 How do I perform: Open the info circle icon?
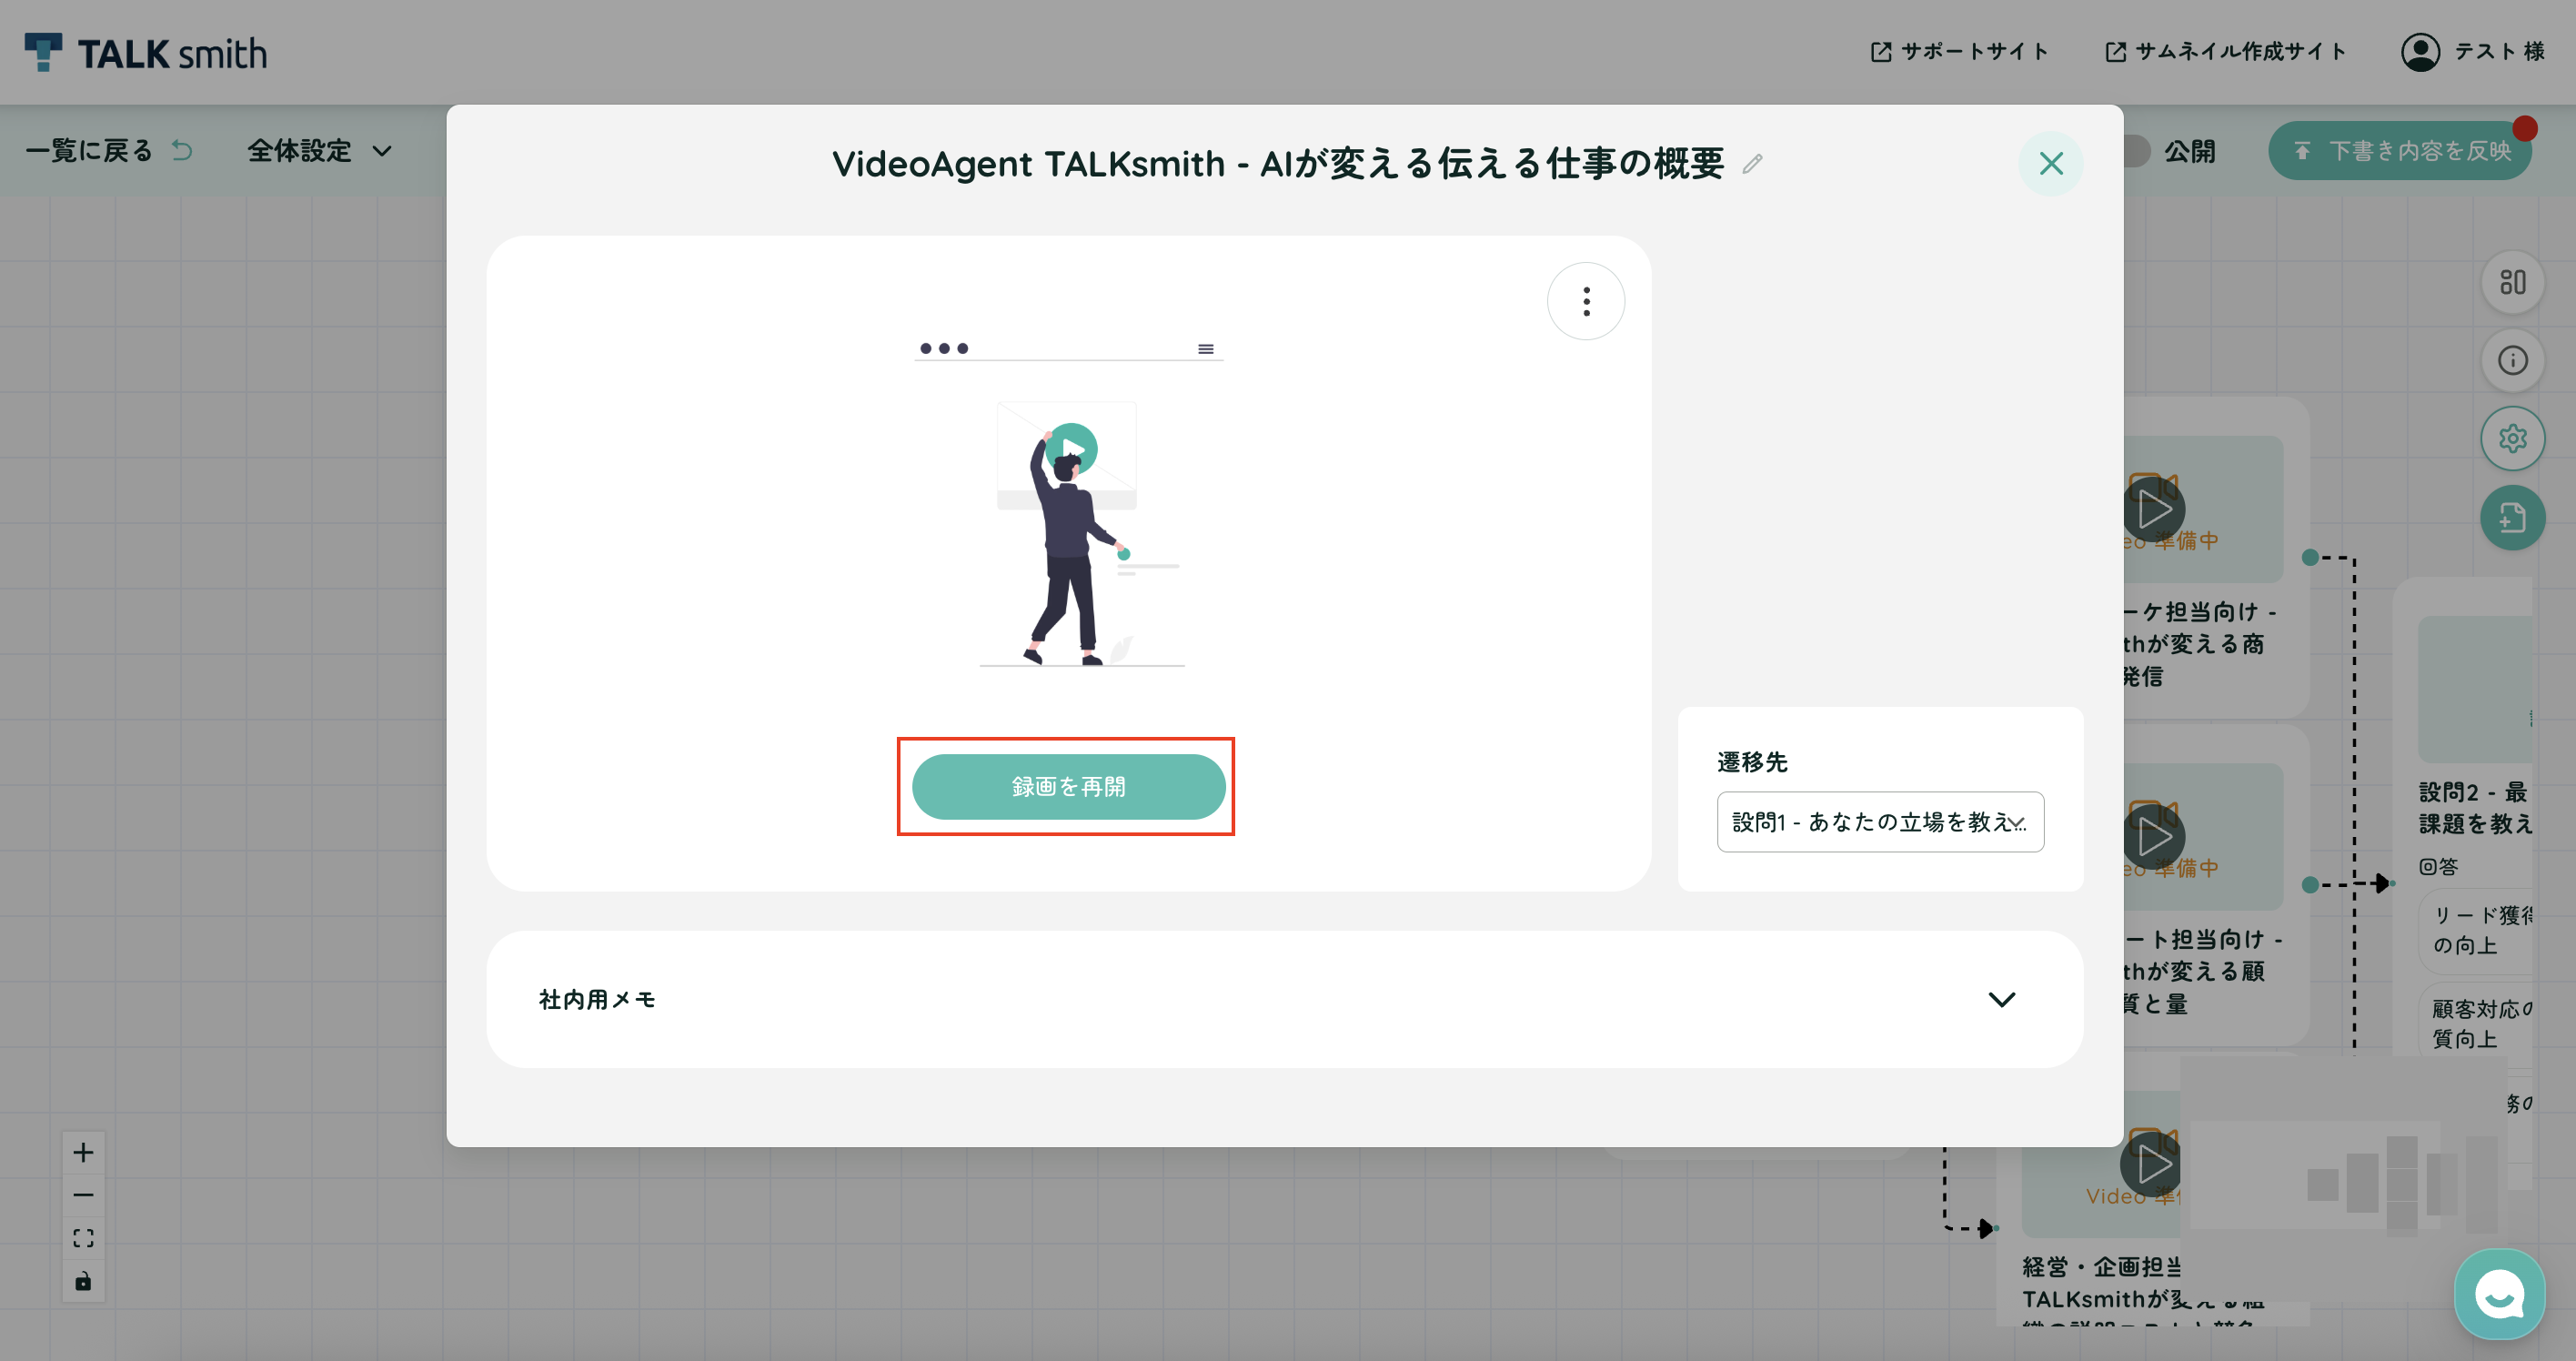coord(2512,360)
